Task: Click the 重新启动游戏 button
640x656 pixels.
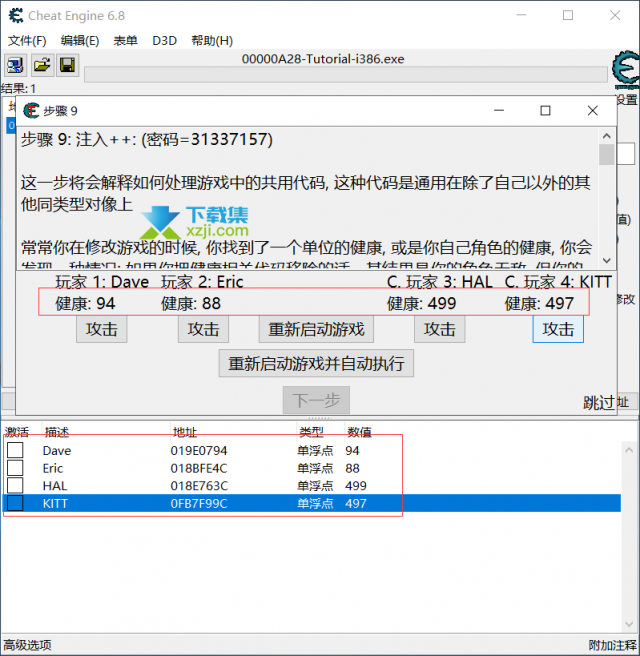Action: (x=316, y=329)
